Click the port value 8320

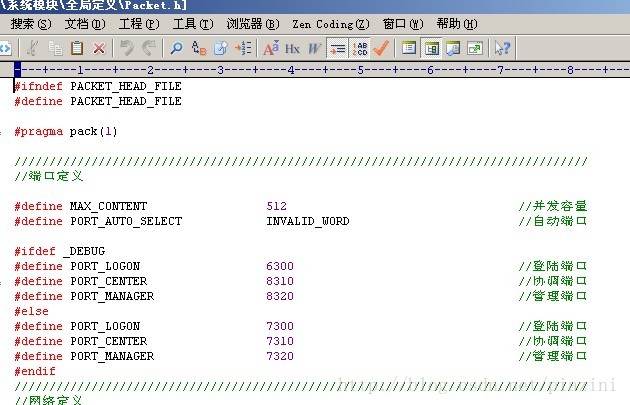[x=280, y=296]
